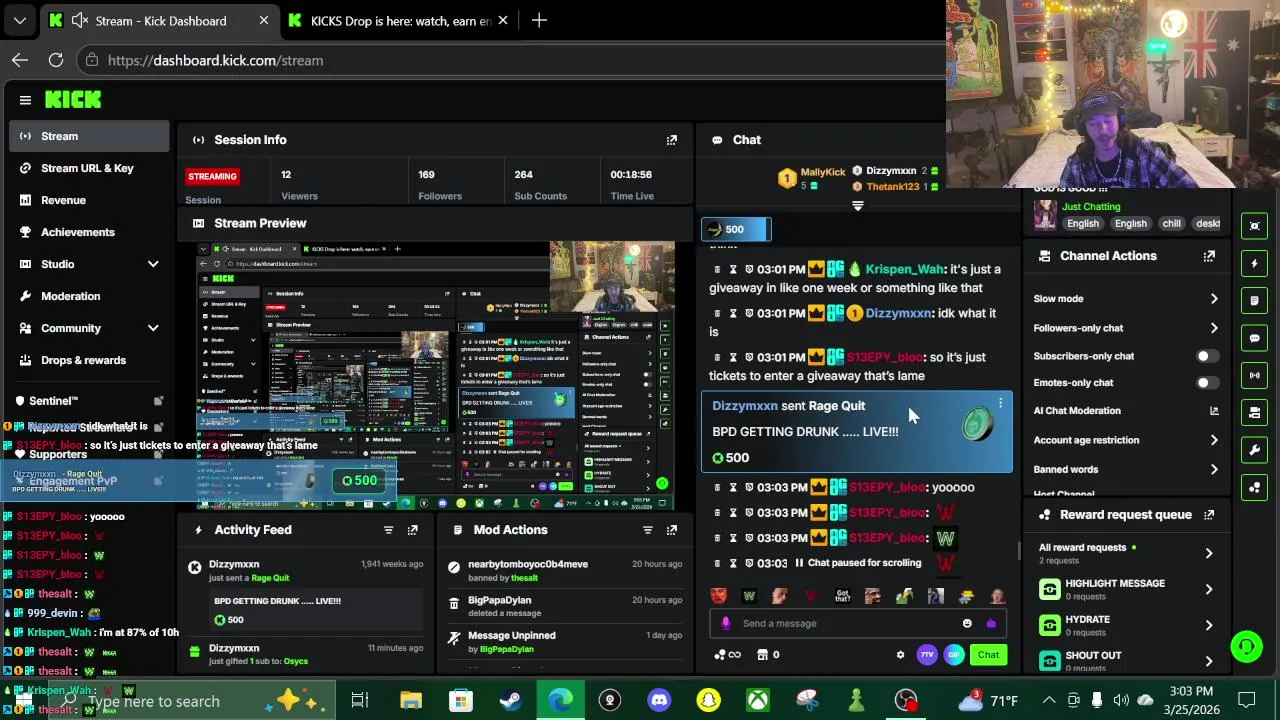Open options menu on Rage Quit message
Image resolution: width=1280 pixels, height=720 pixels.
pos(1000,404)
